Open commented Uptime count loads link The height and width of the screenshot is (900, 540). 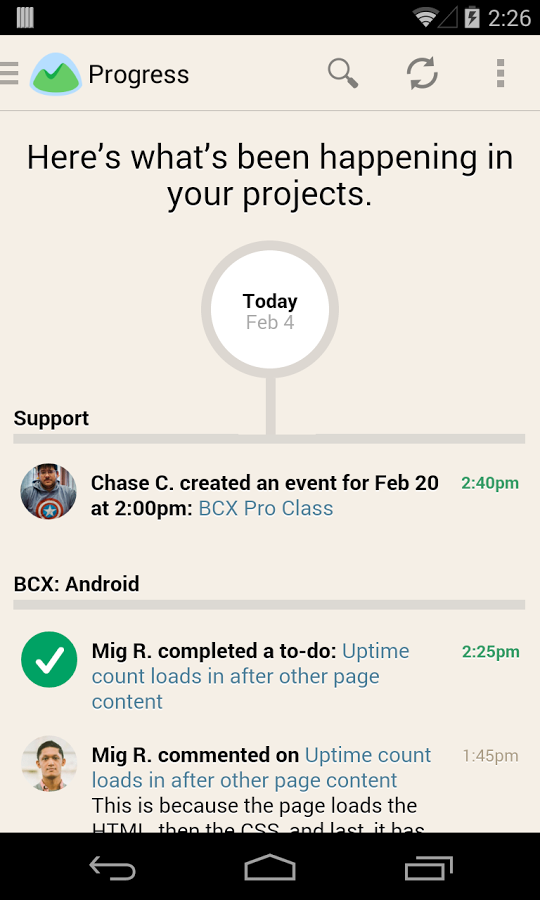(262, 767)
